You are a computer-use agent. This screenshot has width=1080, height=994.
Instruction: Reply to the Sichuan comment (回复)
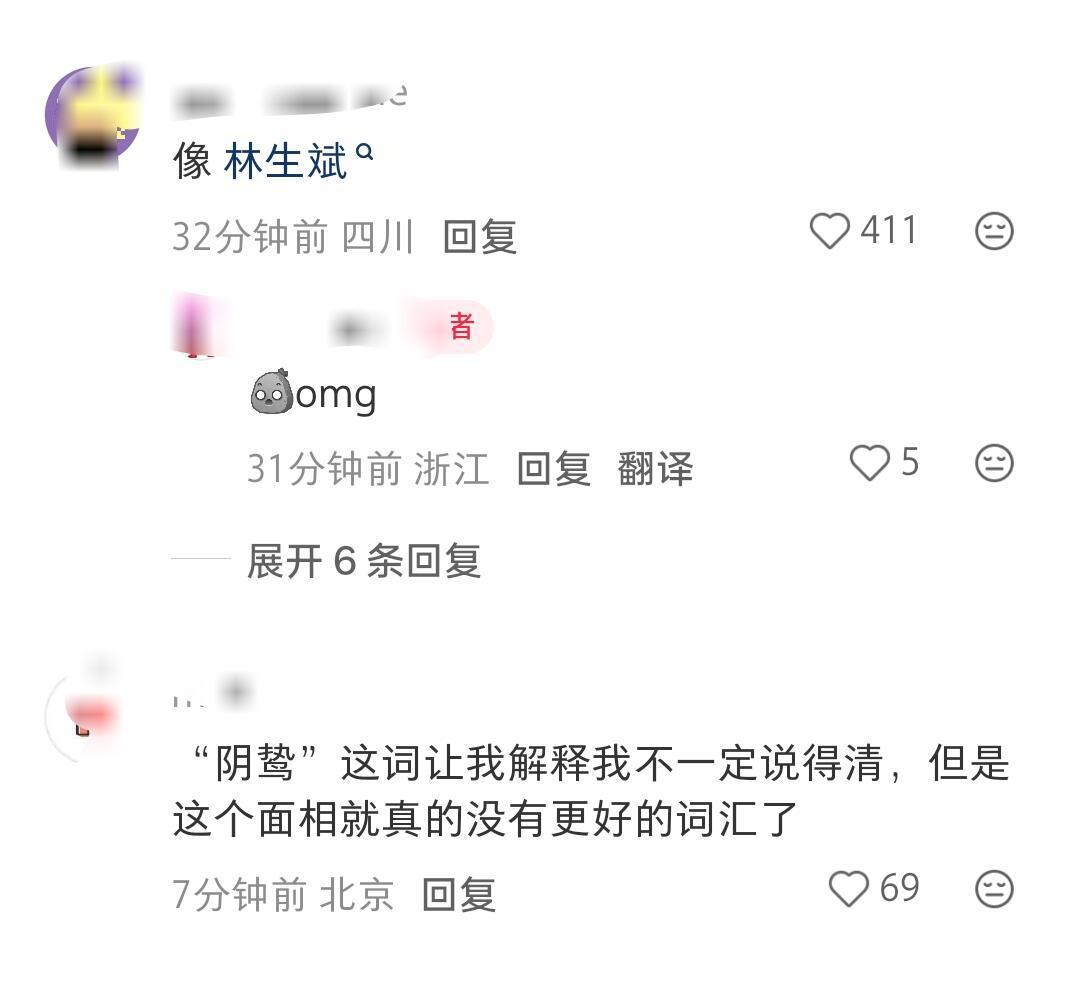click(x=479, y=237)
